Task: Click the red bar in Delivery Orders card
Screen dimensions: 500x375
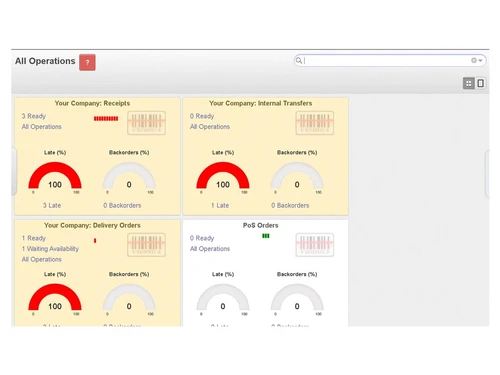Action: pos(95,241)
